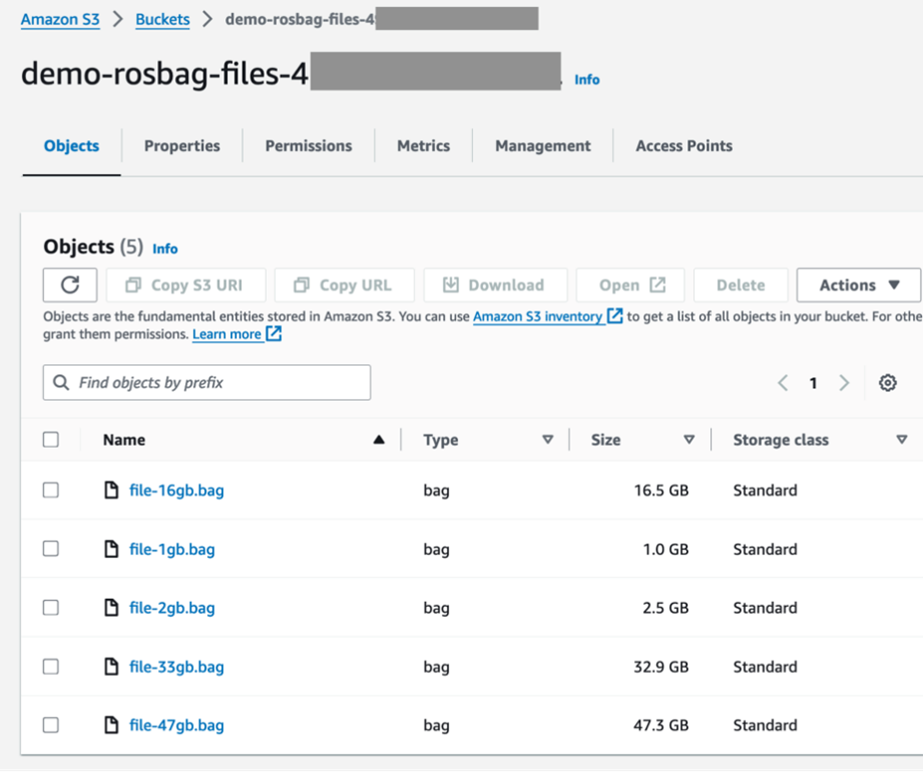Click bag type cell for file-2gb.bag

click(436, 608)
